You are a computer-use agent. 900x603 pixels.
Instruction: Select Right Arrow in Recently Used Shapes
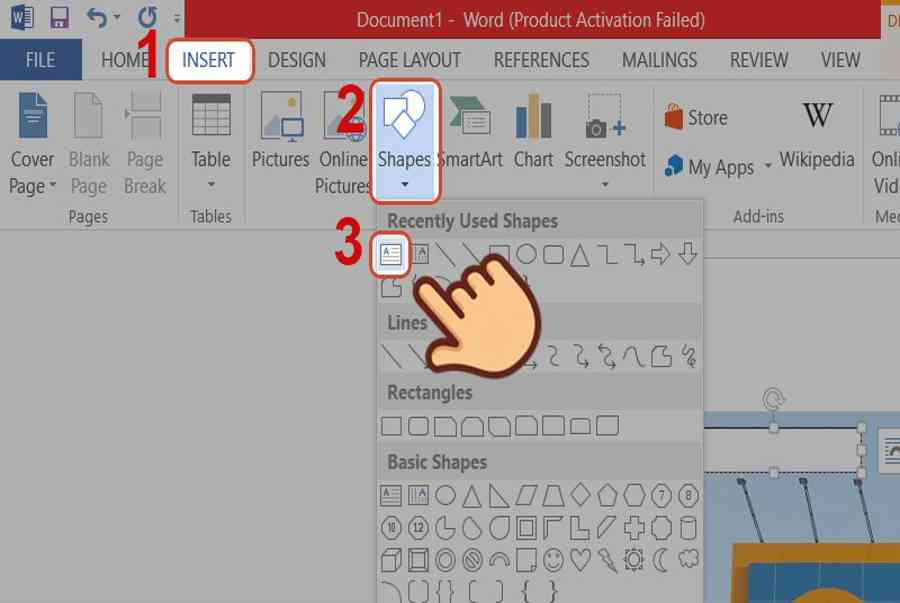[661, 254]
